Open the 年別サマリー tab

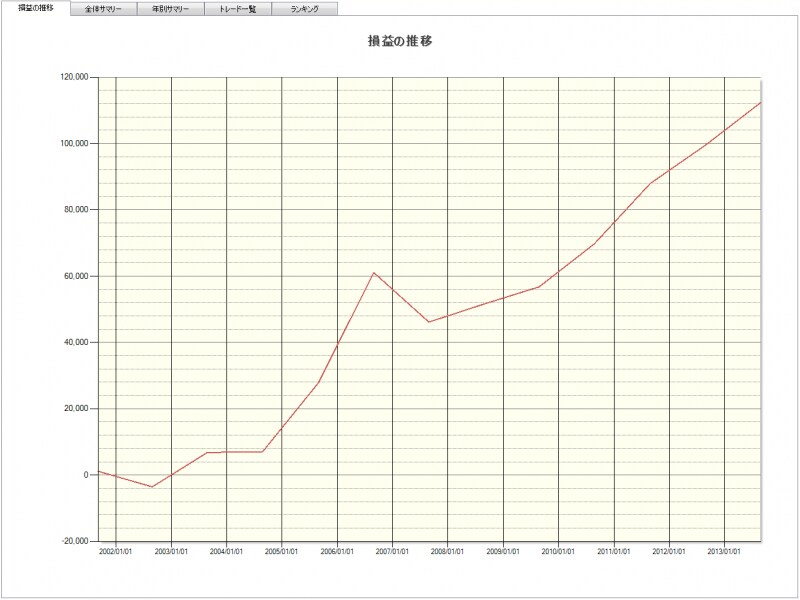click(170, 9)
